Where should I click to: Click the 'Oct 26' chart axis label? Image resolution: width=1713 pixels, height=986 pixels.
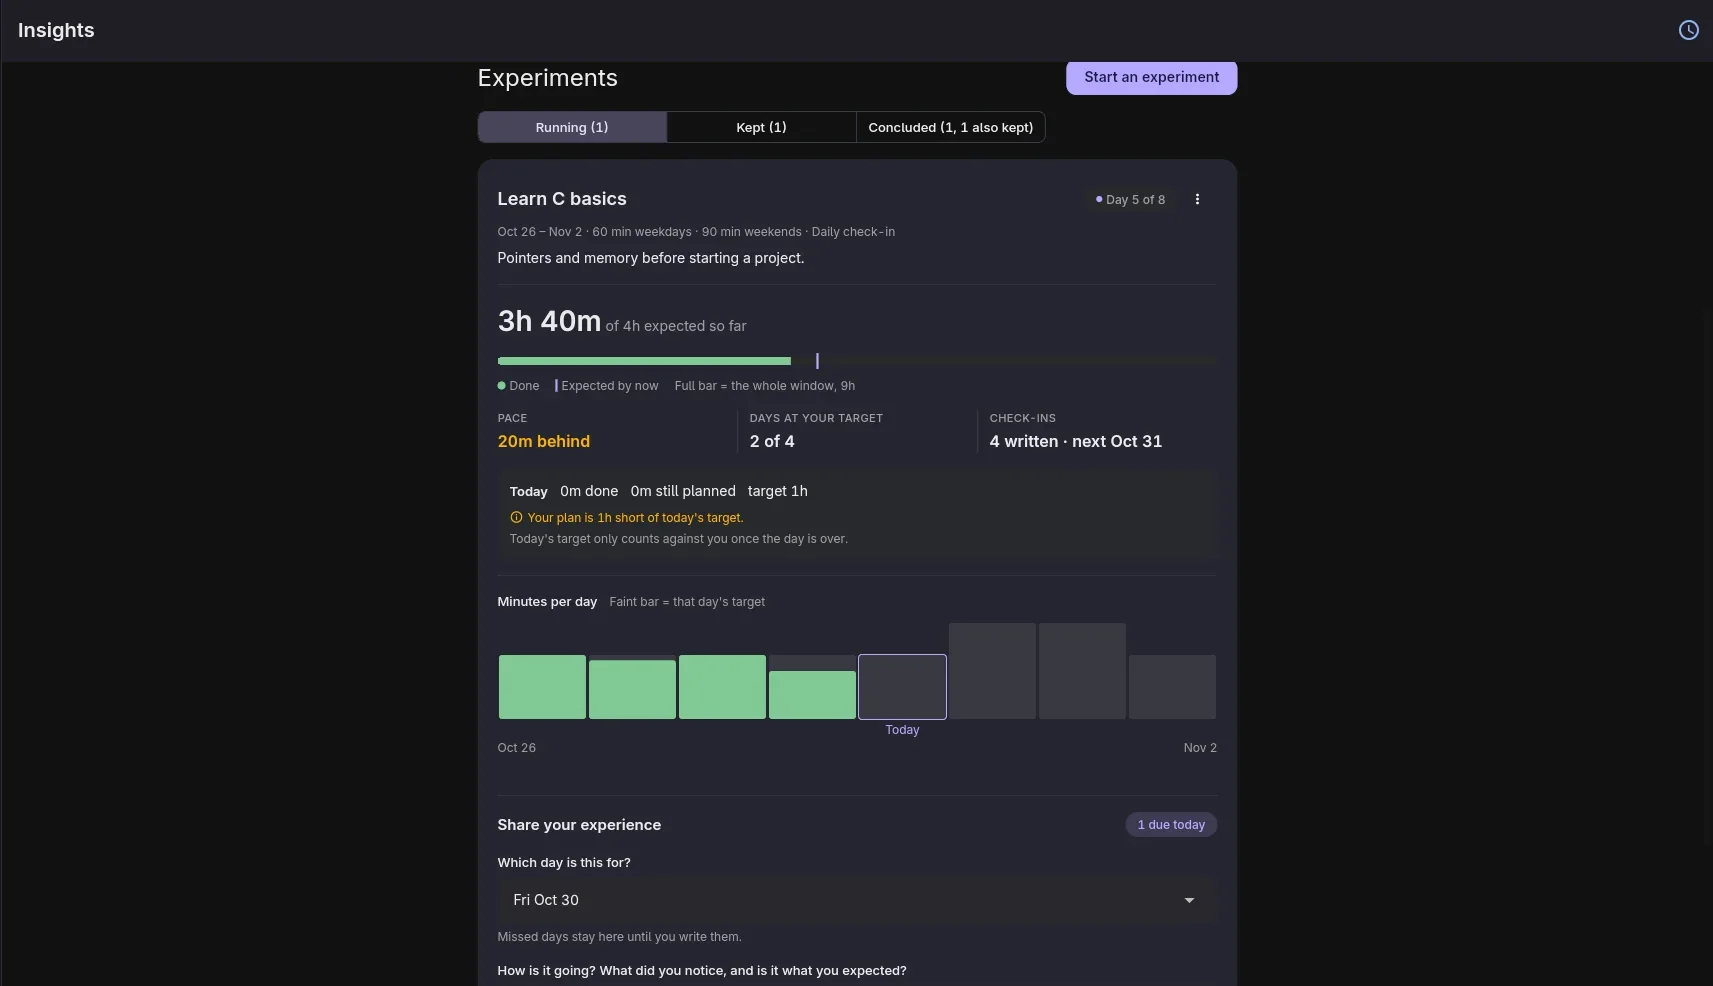pos(517,748)
